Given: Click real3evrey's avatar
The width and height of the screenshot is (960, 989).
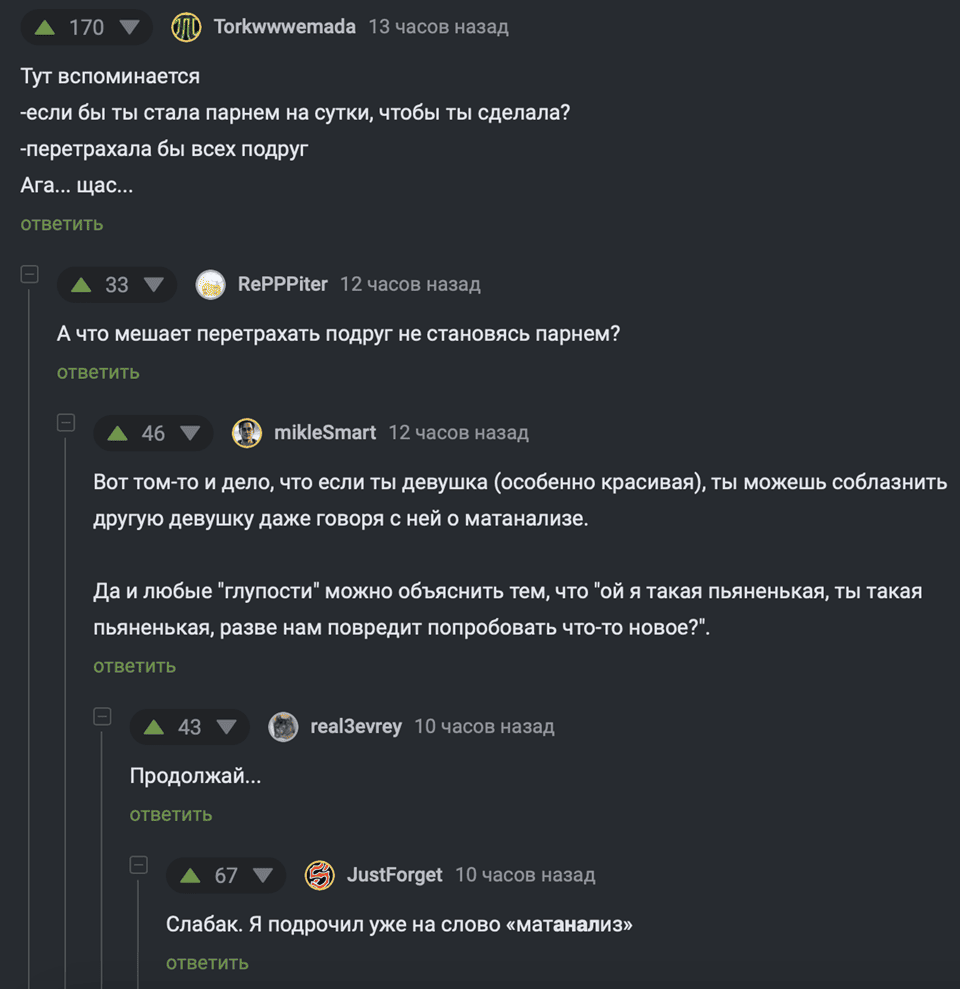Looking at the screenshot, I should [x=283, y=726].
